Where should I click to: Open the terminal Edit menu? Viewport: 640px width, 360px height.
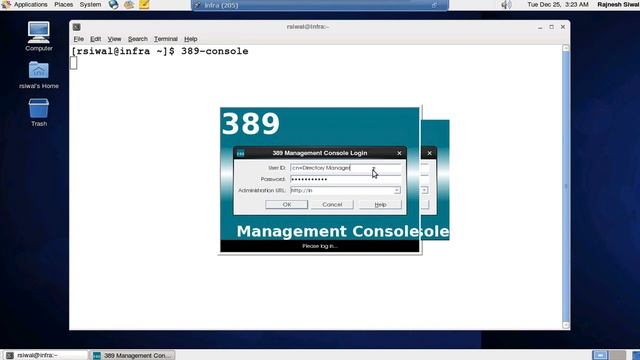click(x=96, y=39)
